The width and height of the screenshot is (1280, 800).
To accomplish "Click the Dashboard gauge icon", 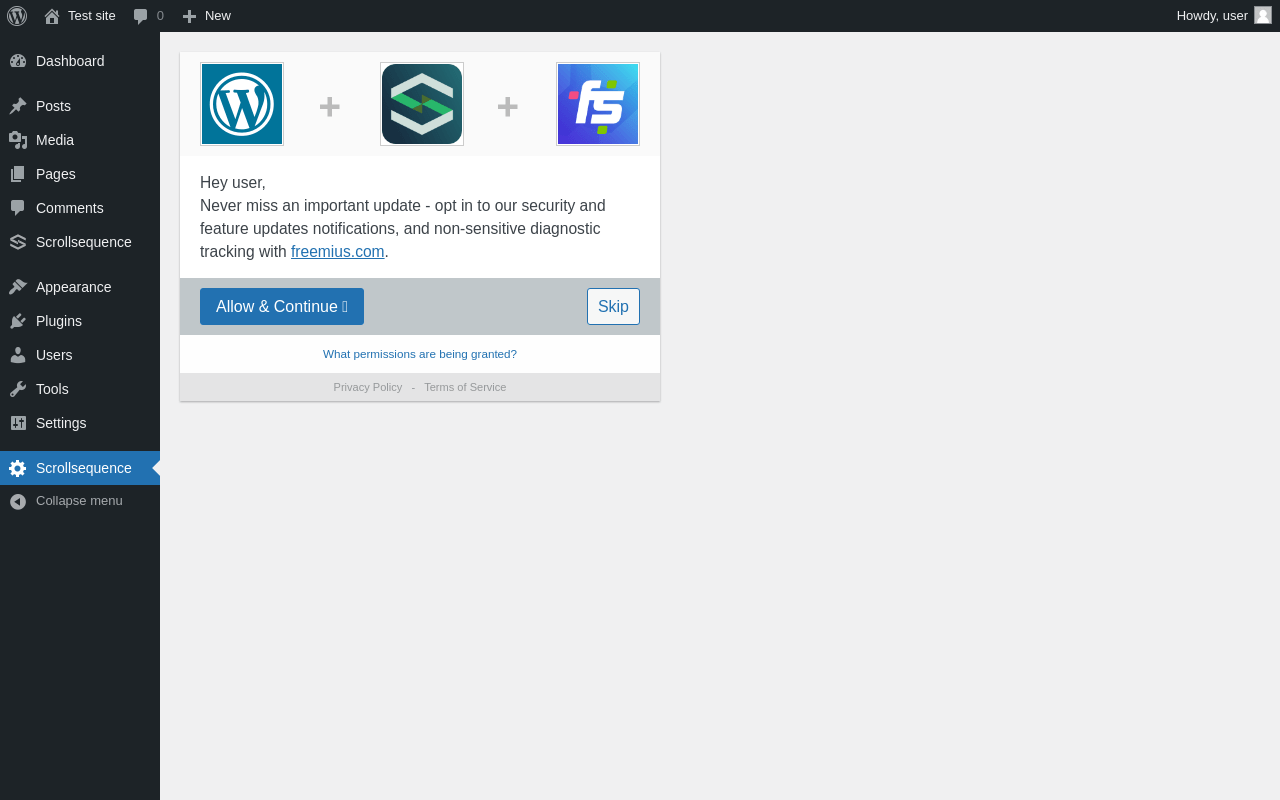I will tap(18, 61).
